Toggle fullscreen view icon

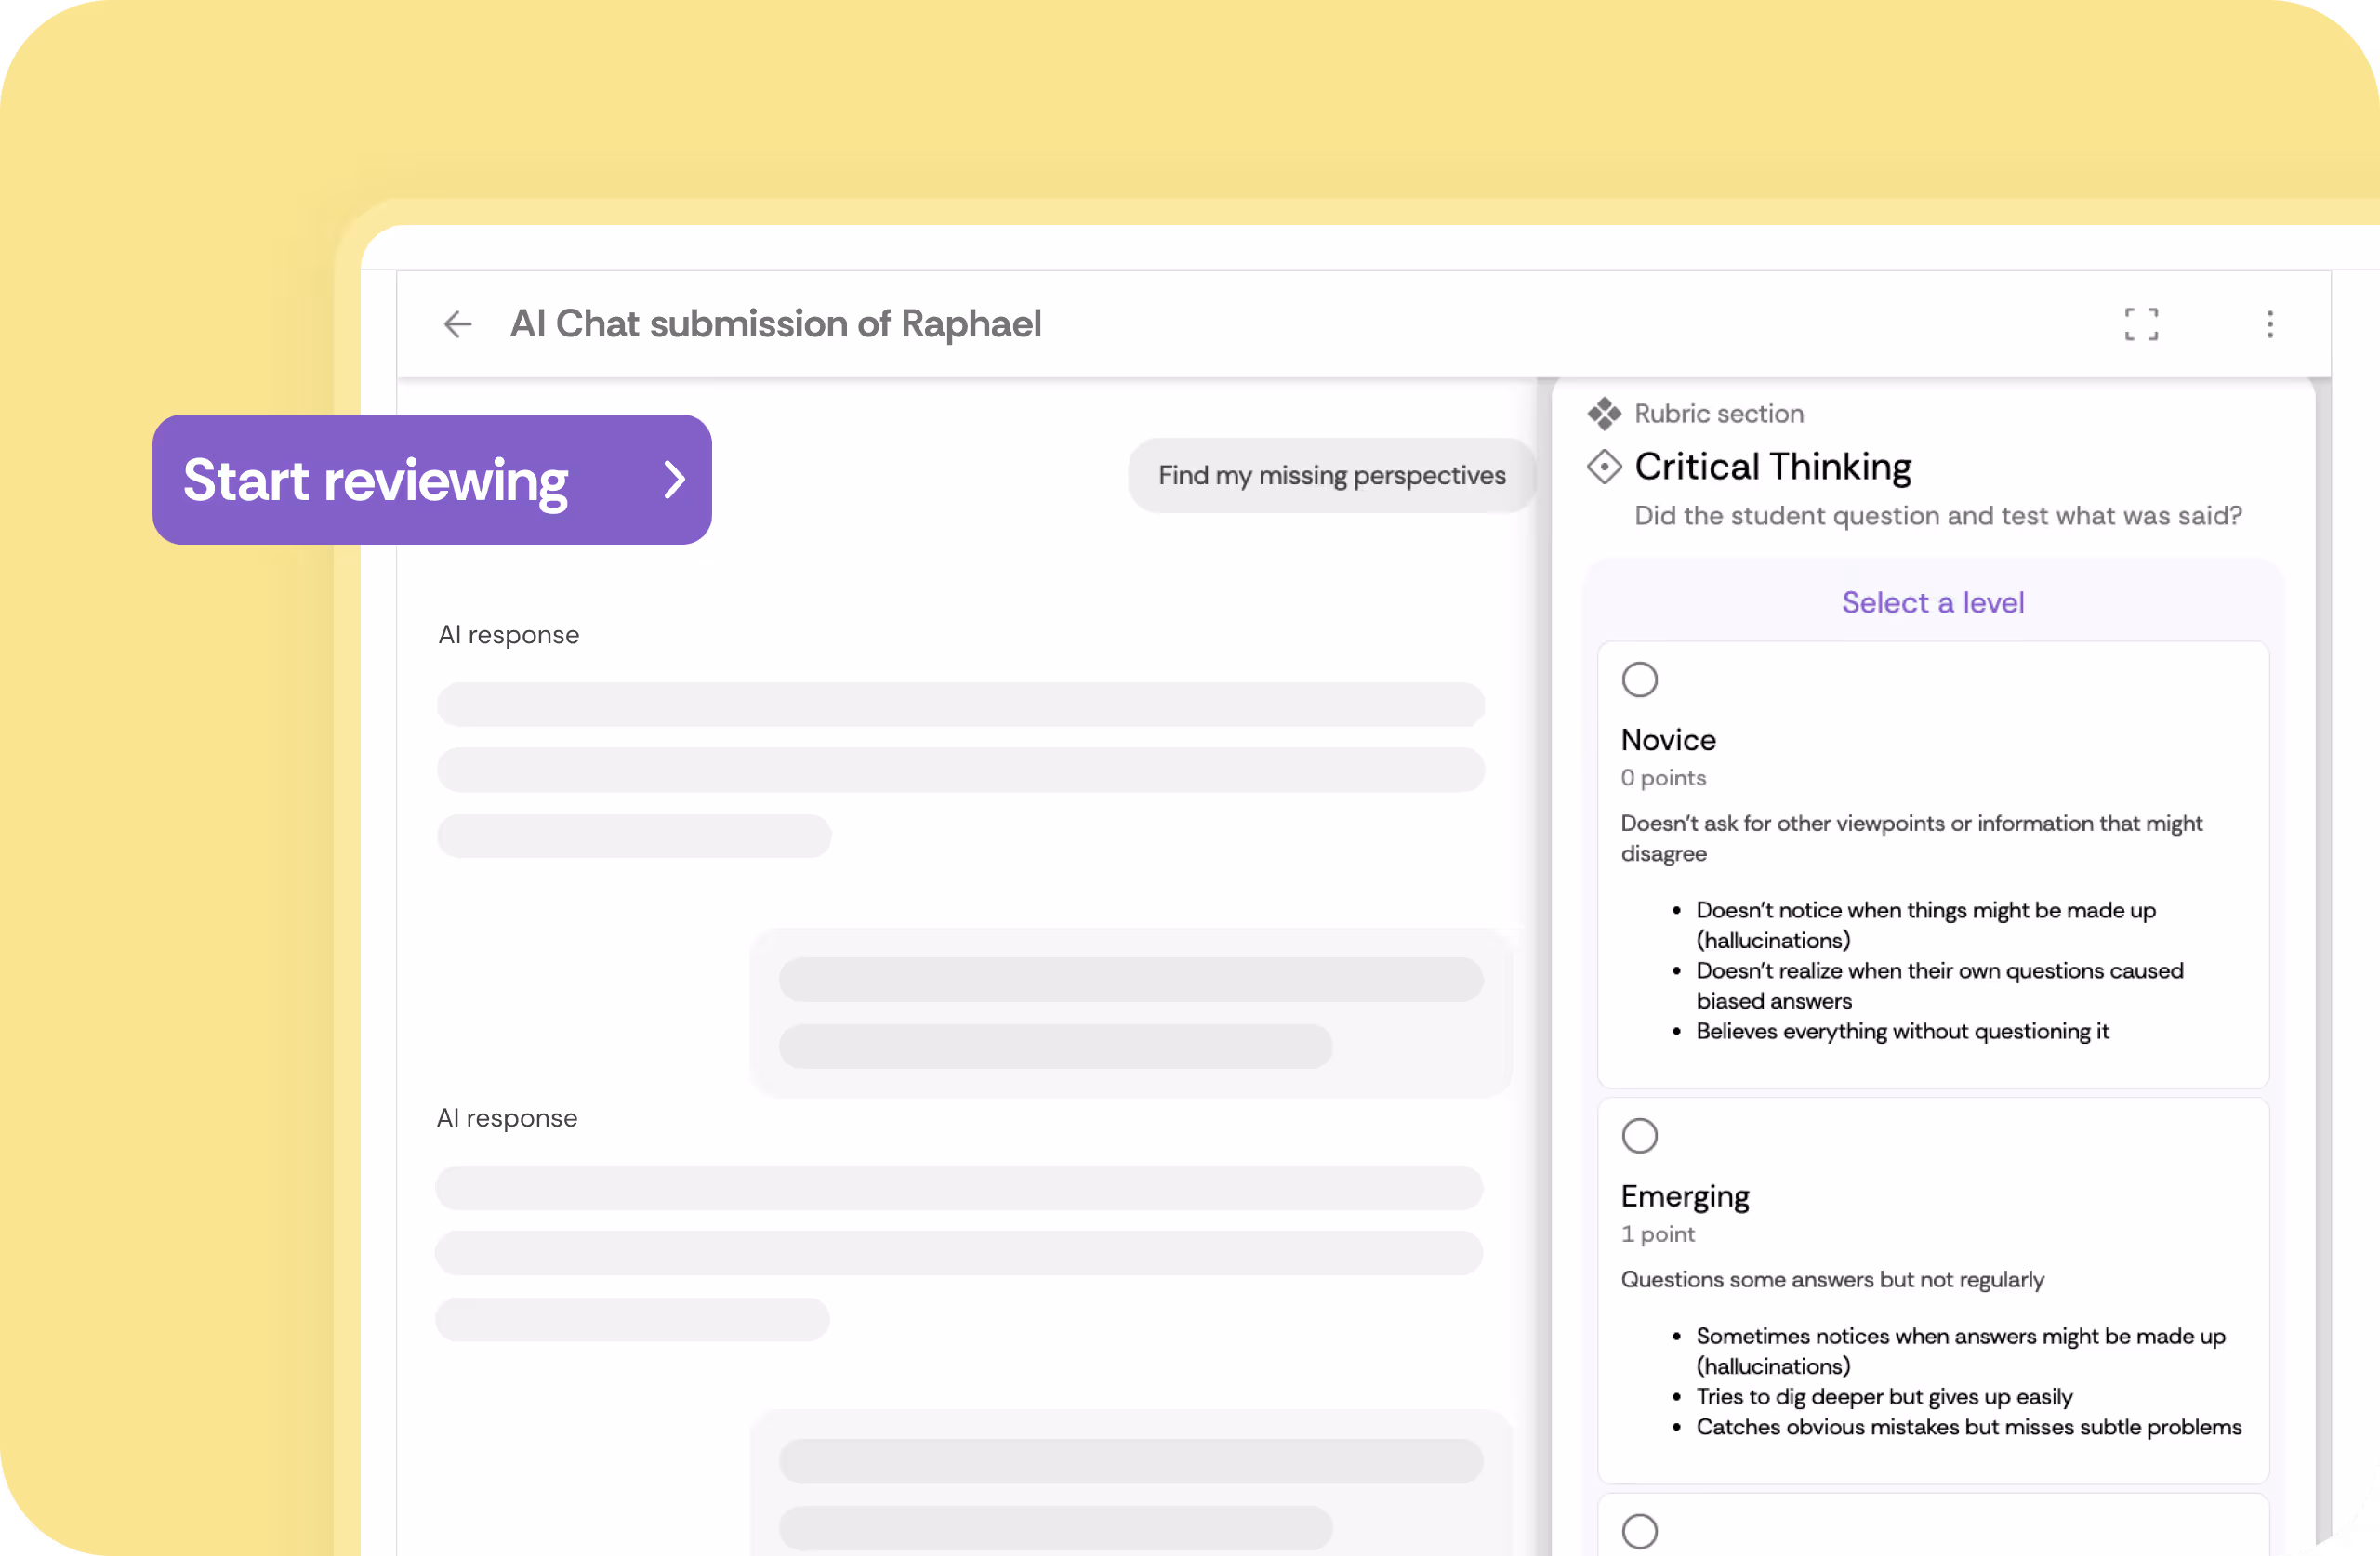coord(2141,324)
